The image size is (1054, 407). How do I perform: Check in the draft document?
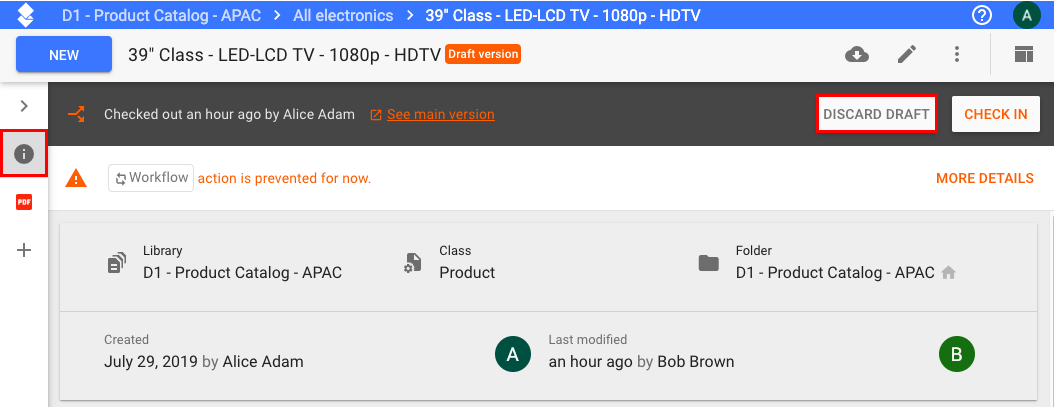[x=996, y=114]
